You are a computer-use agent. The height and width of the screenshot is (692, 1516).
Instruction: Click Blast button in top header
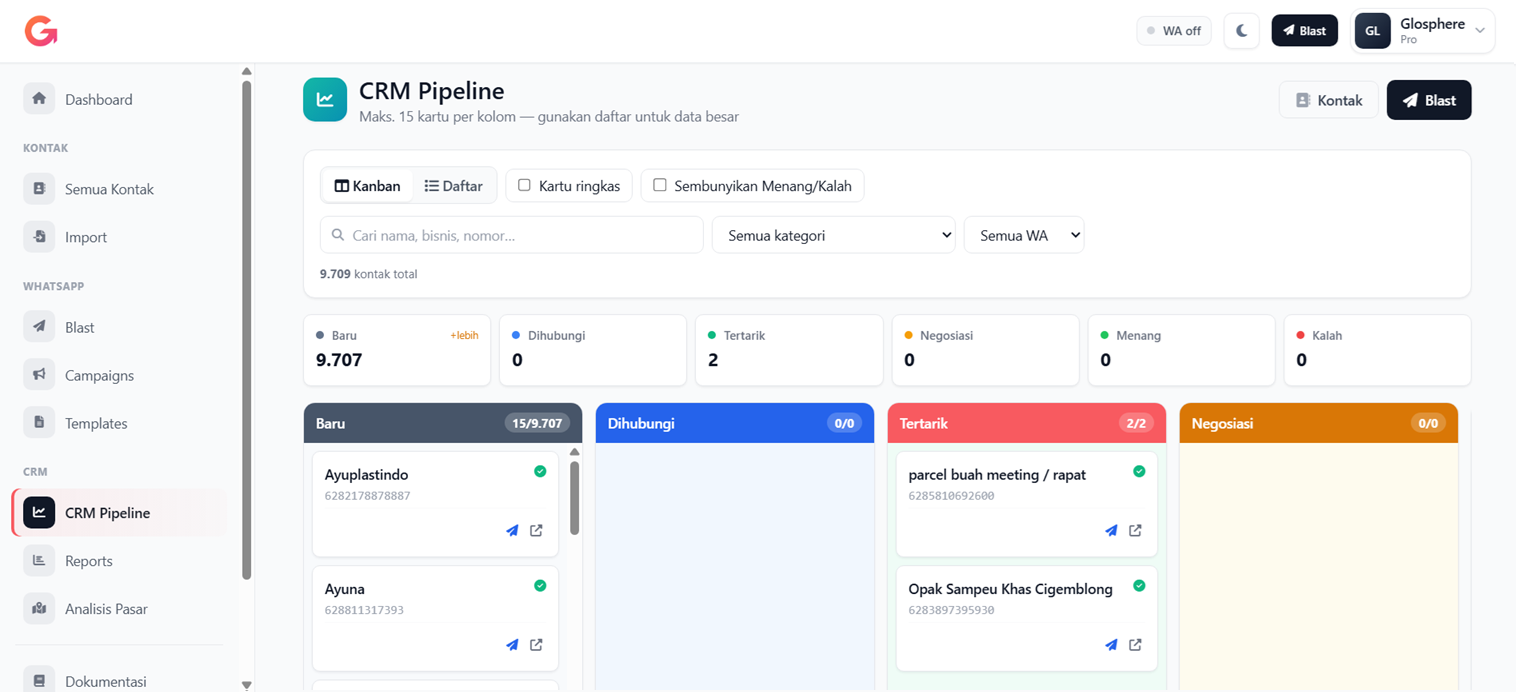pos(1304,31)
